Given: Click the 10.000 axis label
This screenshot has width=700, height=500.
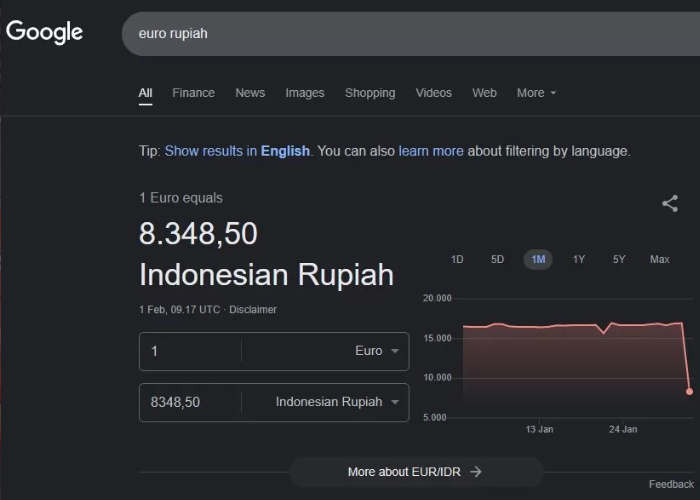Looking at the screenshot, I should point(437,378).
